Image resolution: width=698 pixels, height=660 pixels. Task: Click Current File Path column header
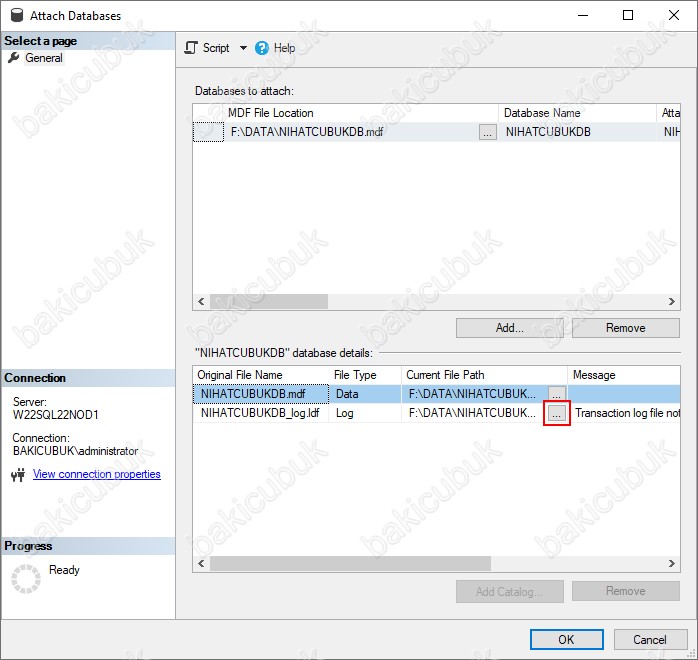484,375
